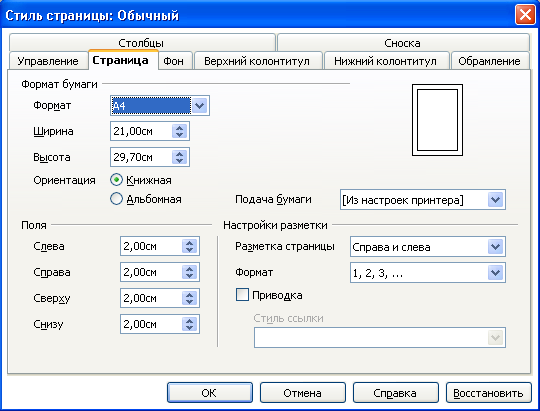Screen dimensions: 540x411
Task: Close the page style dialog window
Action: (525, 15)
